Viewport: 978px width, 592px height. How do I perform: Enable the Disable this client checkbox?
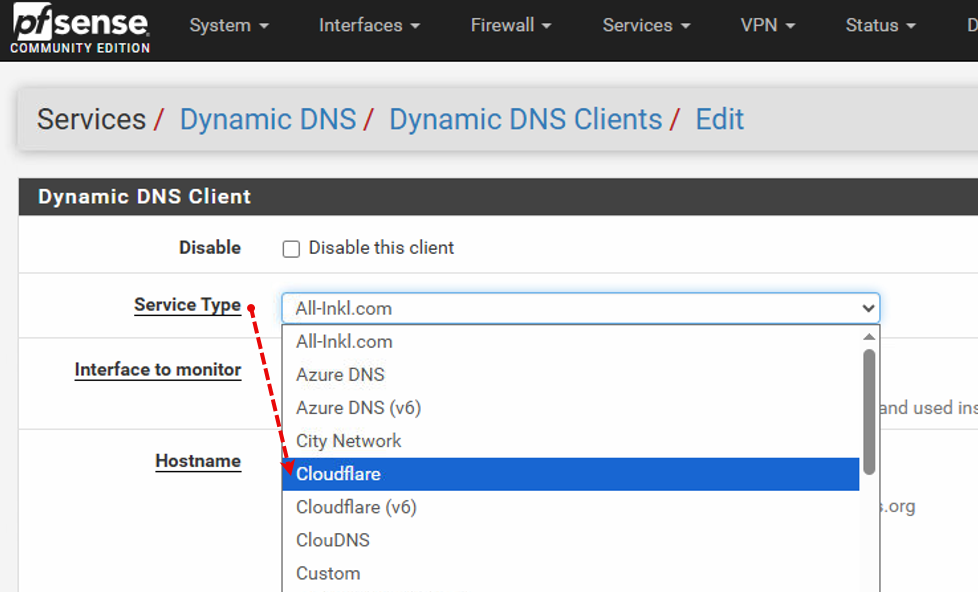(x=291, y=249)
